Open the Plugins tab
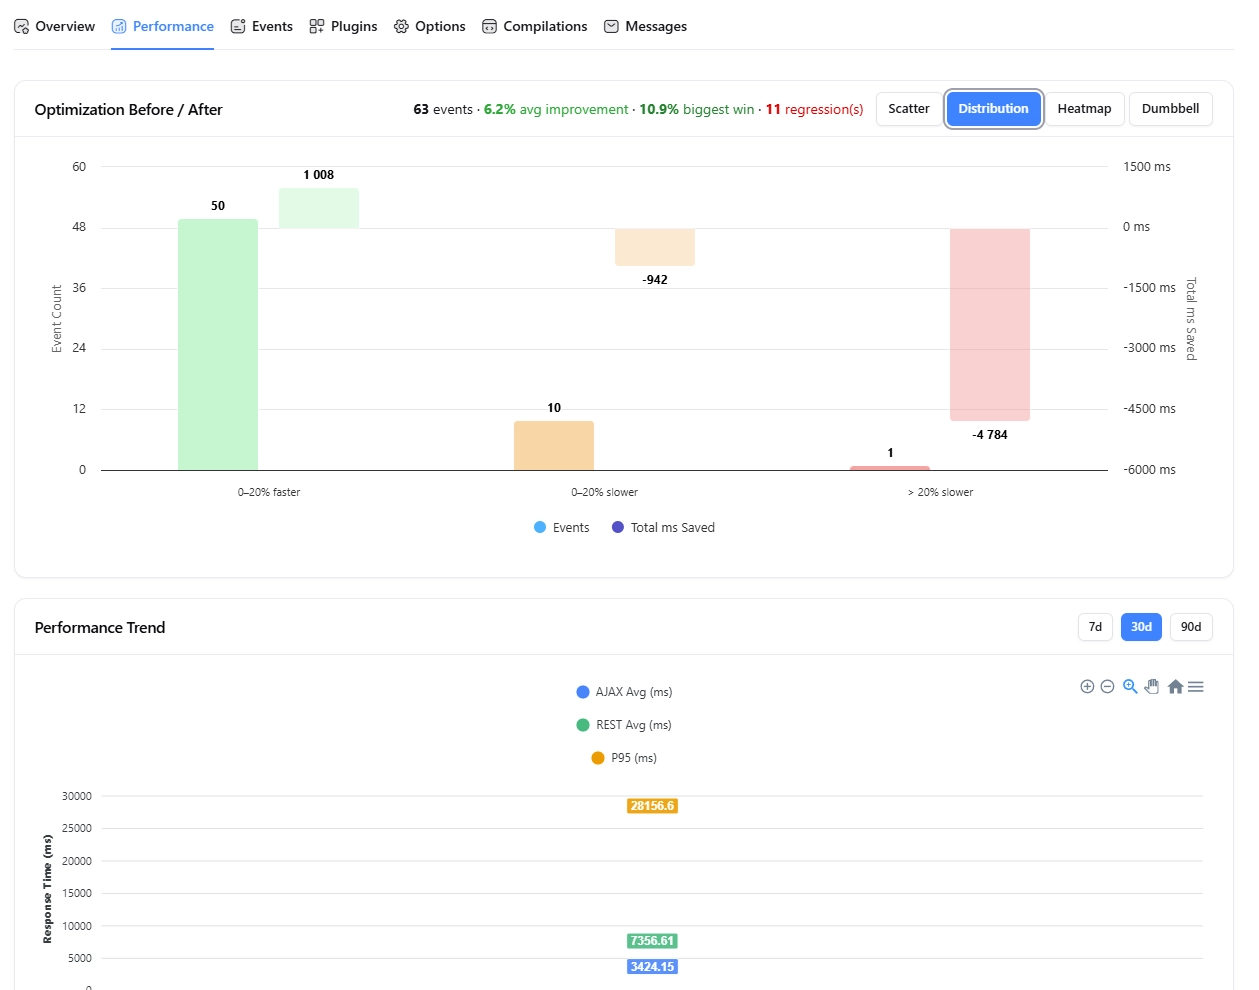Screen dimensions: 1259x990 pos(343,26)
